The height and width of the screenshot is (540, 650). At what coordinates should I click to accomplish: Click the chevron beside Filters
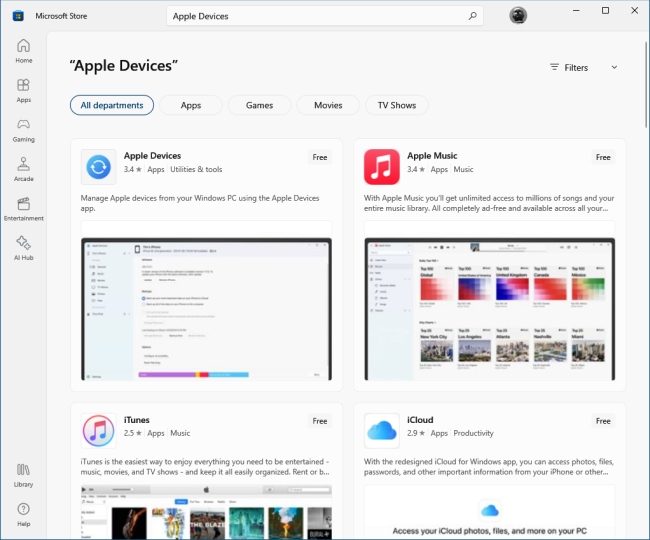614,67
